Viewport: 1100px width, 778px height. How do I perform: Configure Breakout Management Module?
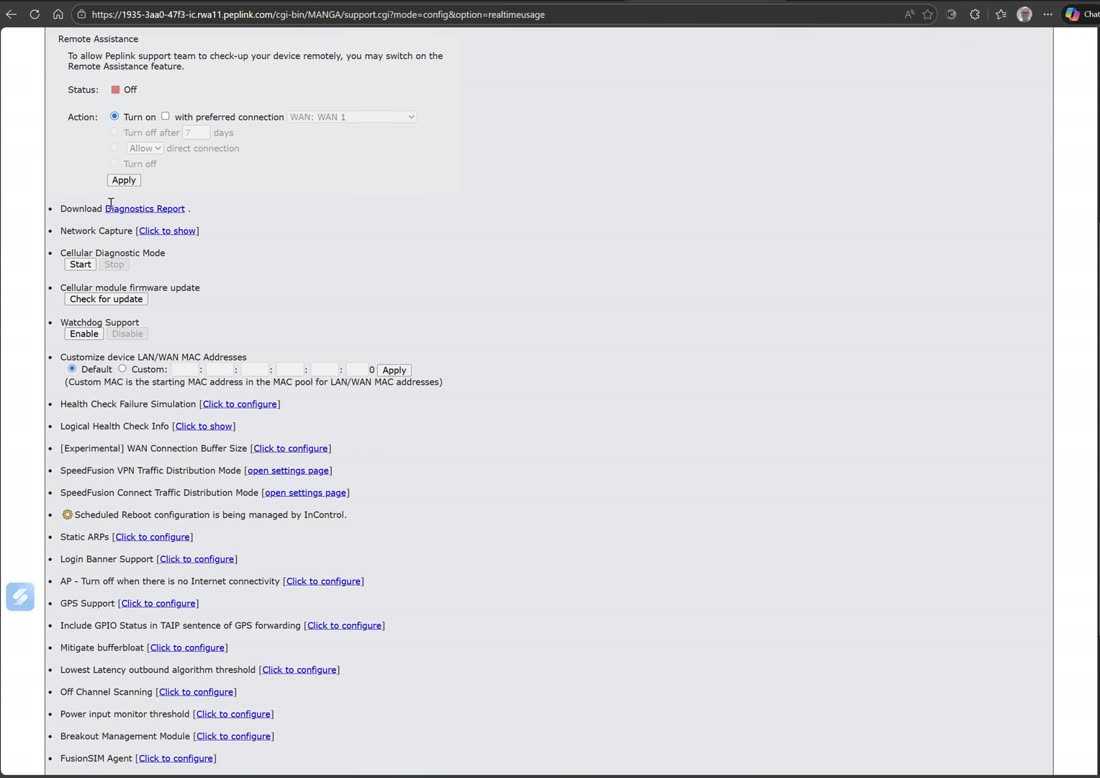[233, 736]
